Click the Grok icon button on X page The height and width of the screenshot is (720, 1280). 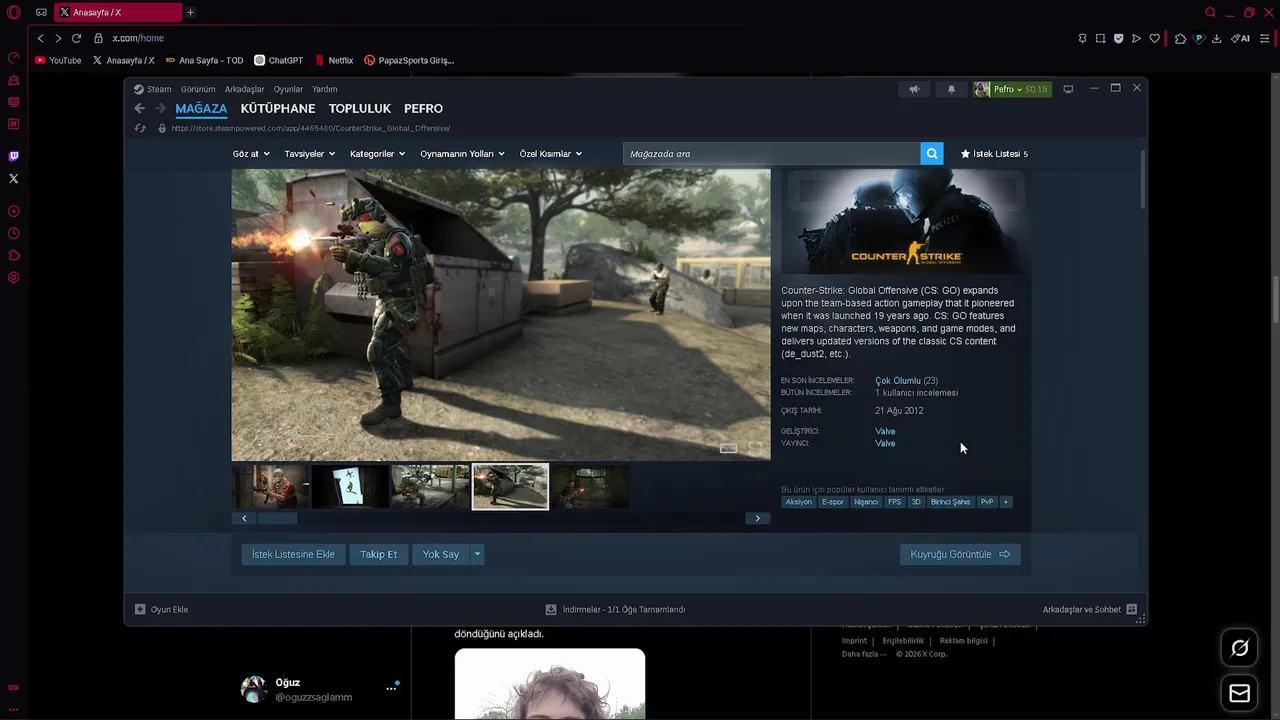(x=1240, y=648)
